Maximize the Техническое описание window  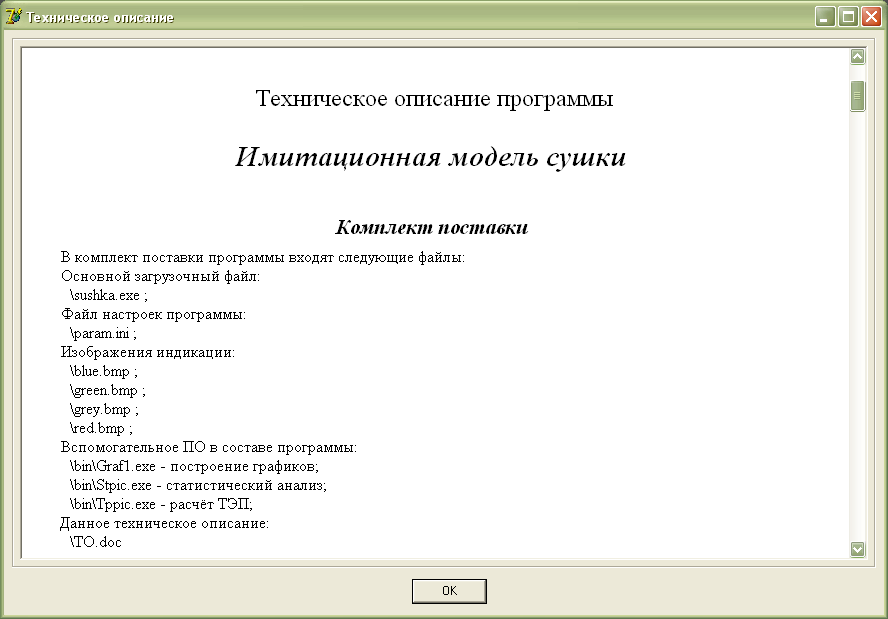[848, 17]
